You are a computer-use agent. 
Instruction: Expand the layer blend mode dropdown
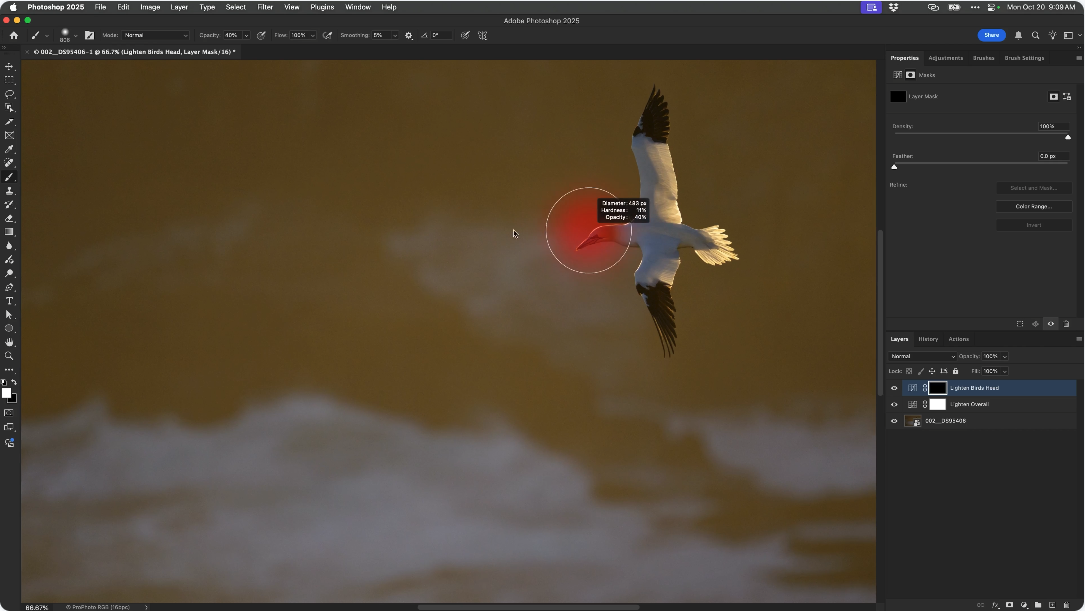click(x=922, y=356)
